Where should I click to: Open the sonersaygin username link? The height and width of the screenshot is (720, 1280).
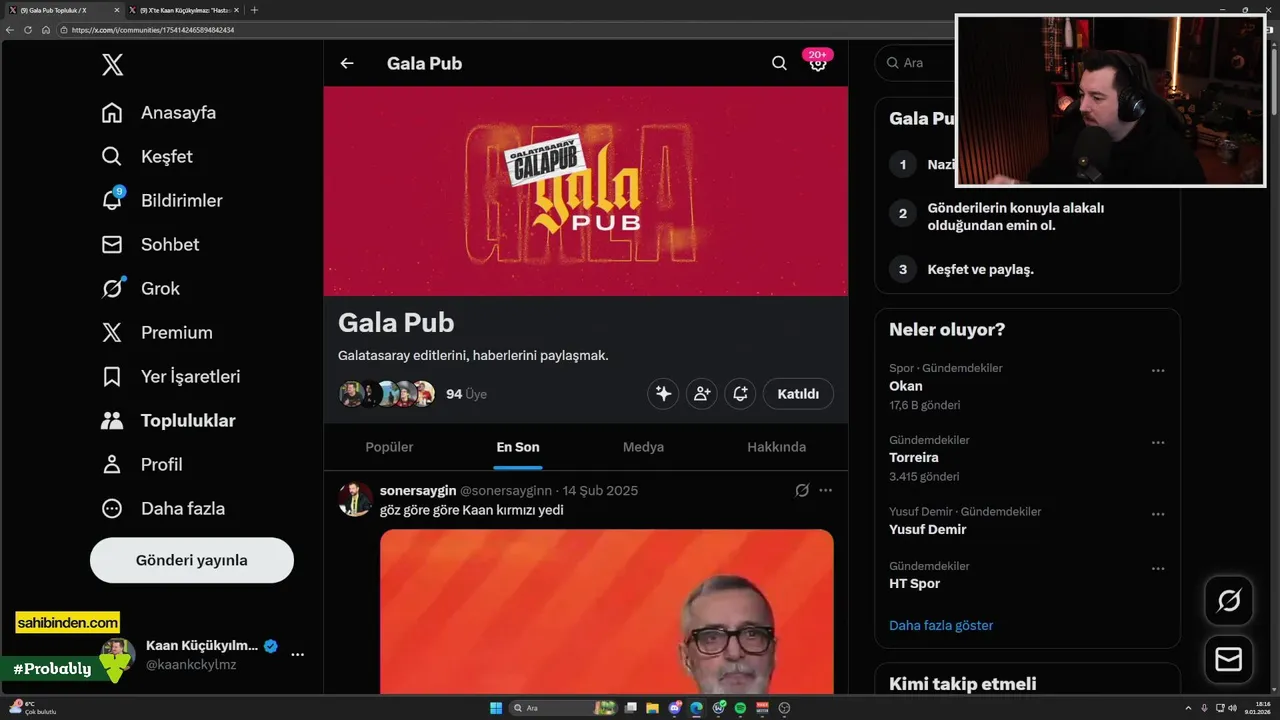tap(418, 491)
